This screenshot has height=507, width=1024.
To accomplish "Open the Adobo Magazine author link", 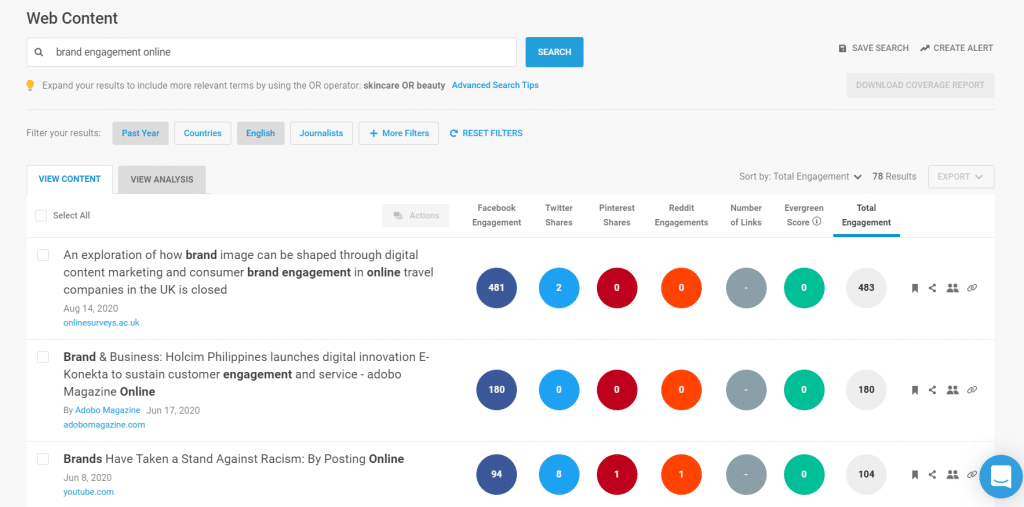I will coord(108,410).
